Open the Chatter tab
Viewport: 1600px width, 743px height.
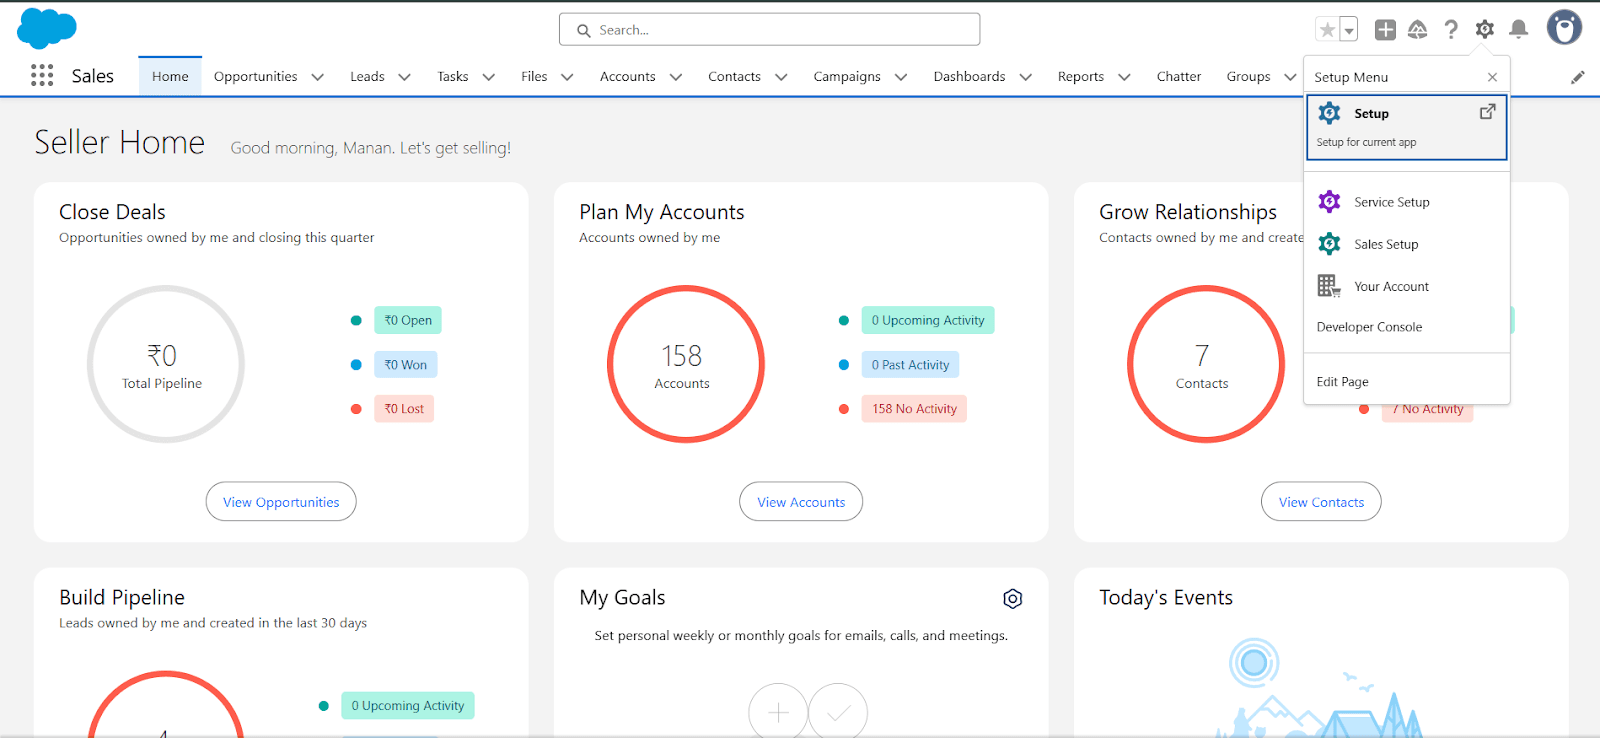click(1179, 76)
